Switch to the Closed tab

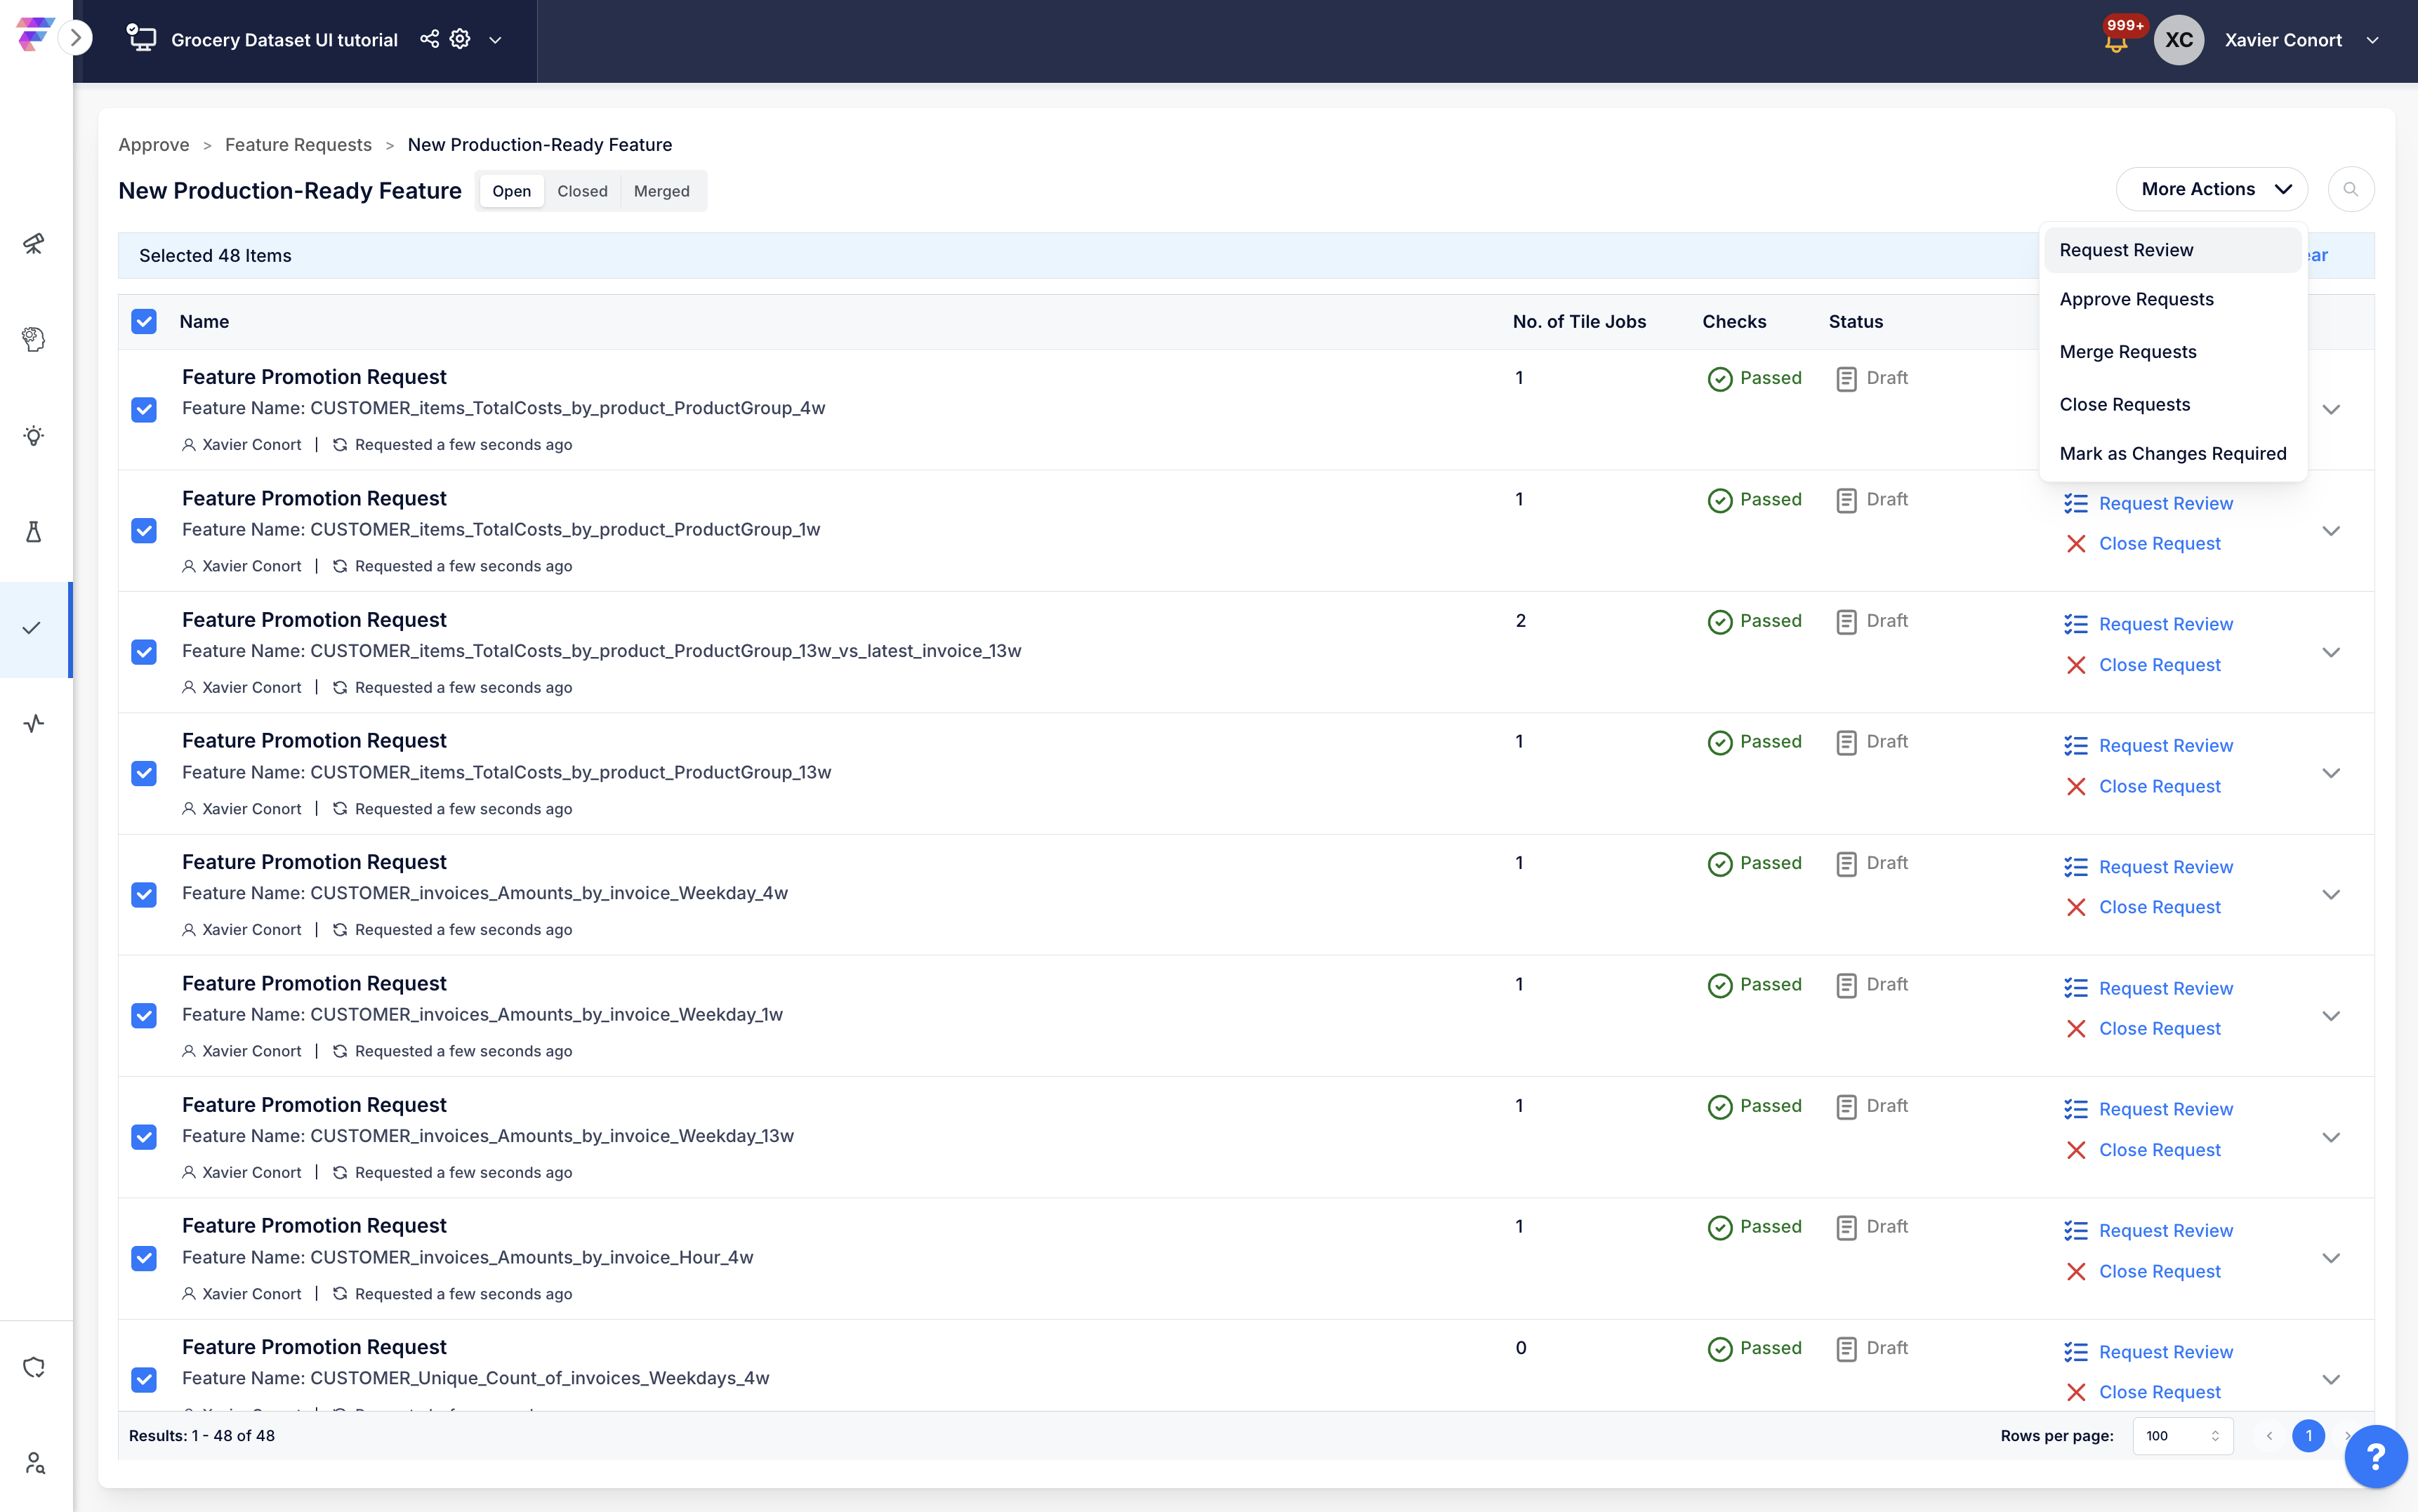click(x=582, y=191)
